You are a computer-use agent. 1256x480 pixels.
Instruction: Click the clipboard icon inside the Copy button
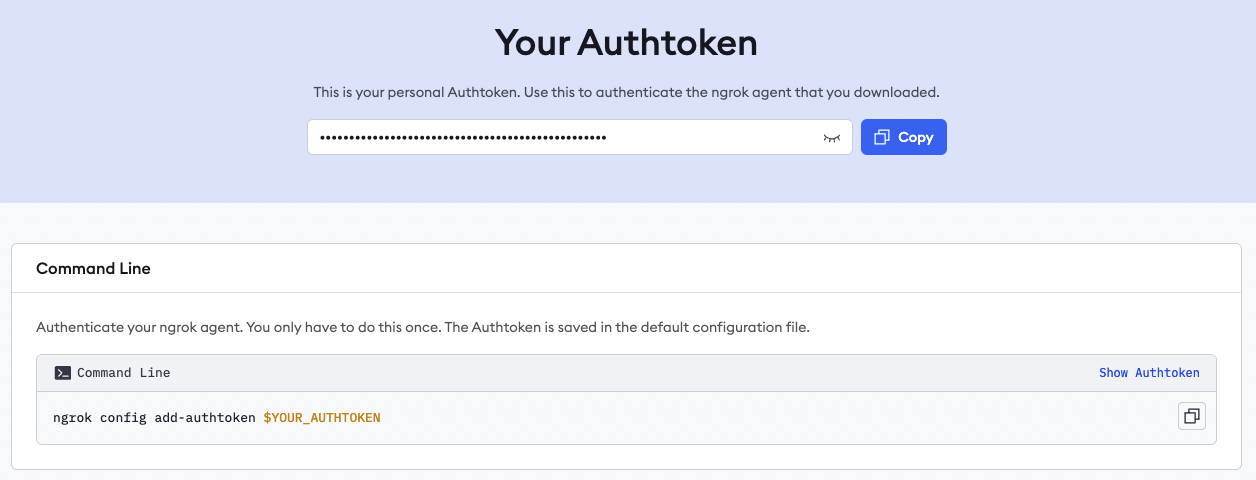pos(882,138)
